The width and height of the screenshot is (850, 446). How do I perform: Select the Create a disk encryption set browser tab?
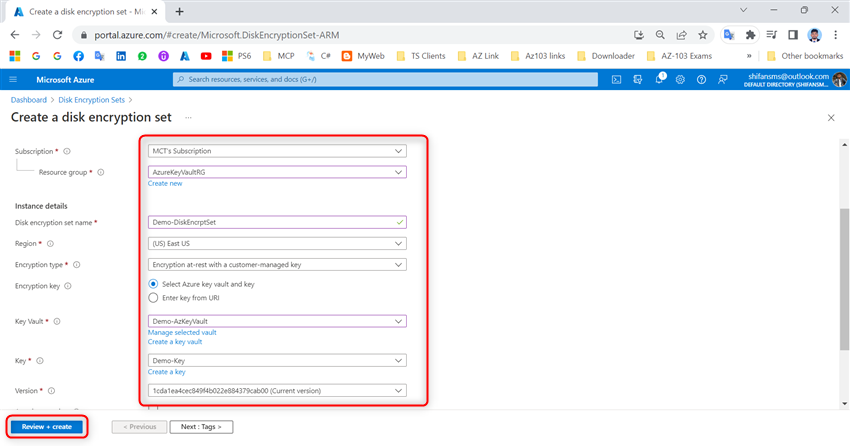pos(87,11)
